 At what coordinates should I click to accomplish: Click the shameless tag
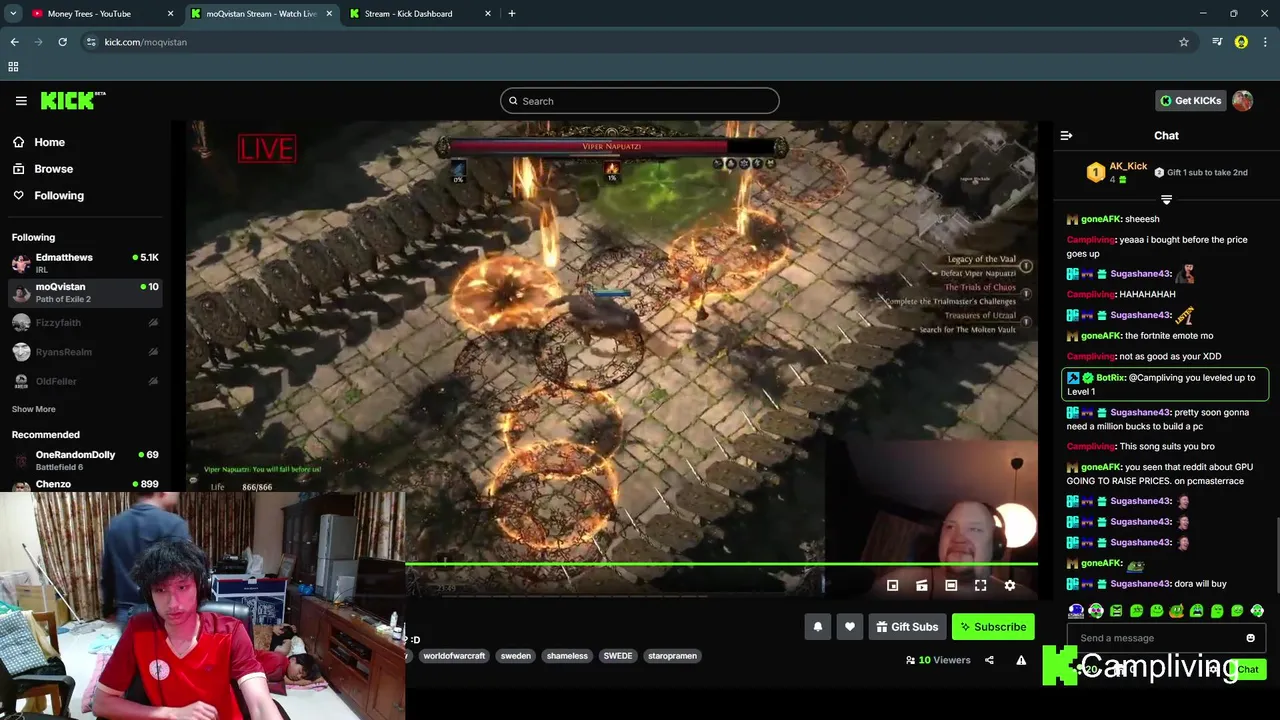click(567, 656)
